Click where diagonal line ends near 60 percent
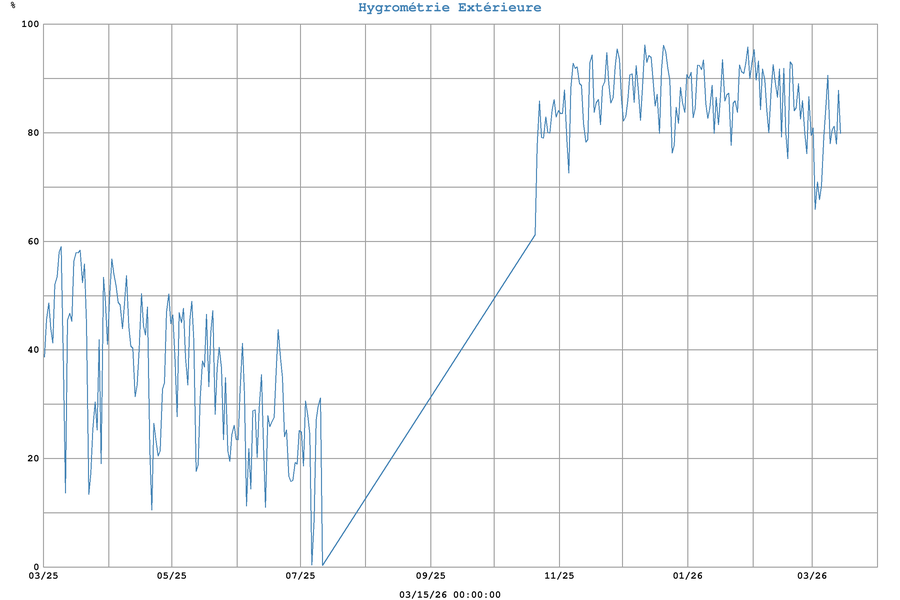The height and width of the screenshot is (600, 900). pos(535,236)
